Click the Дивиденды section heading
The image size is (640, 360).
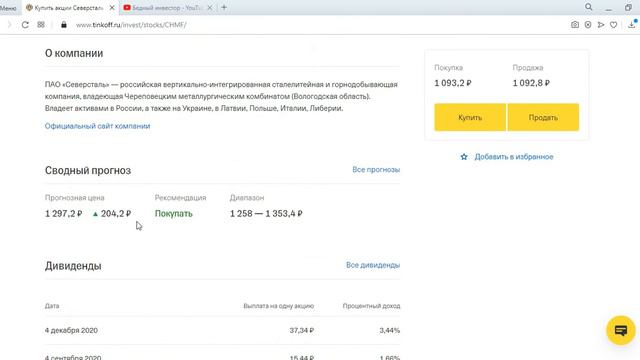[x=73, y=266]
